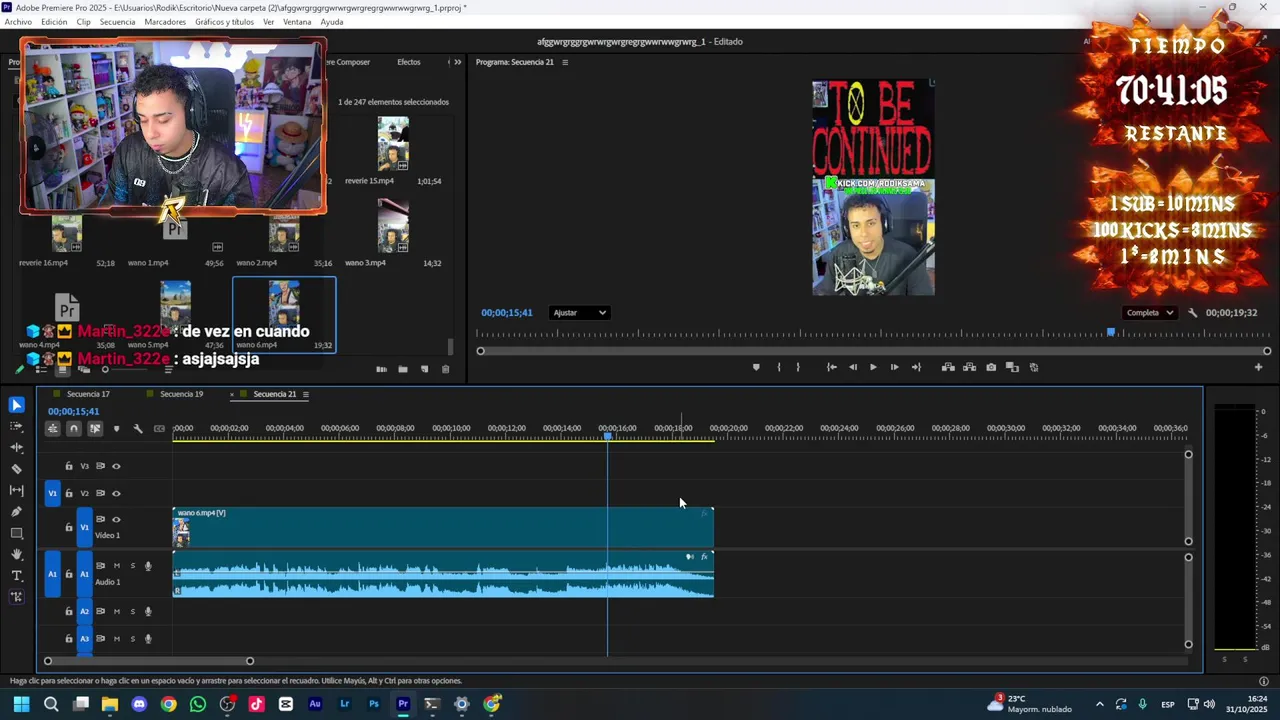Open Secuencia 21 timeline tab menu
The height and width of the screenshot is (720, 1280).
[305, 394]
